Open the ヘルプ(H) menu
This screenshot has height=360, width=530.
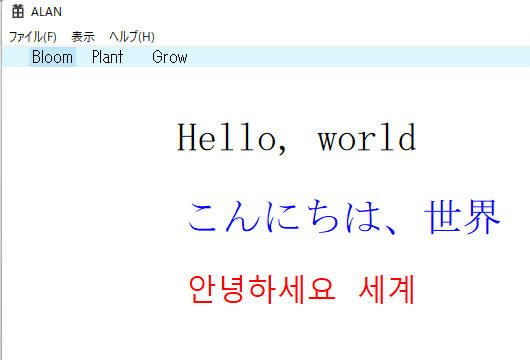[132, 37]
